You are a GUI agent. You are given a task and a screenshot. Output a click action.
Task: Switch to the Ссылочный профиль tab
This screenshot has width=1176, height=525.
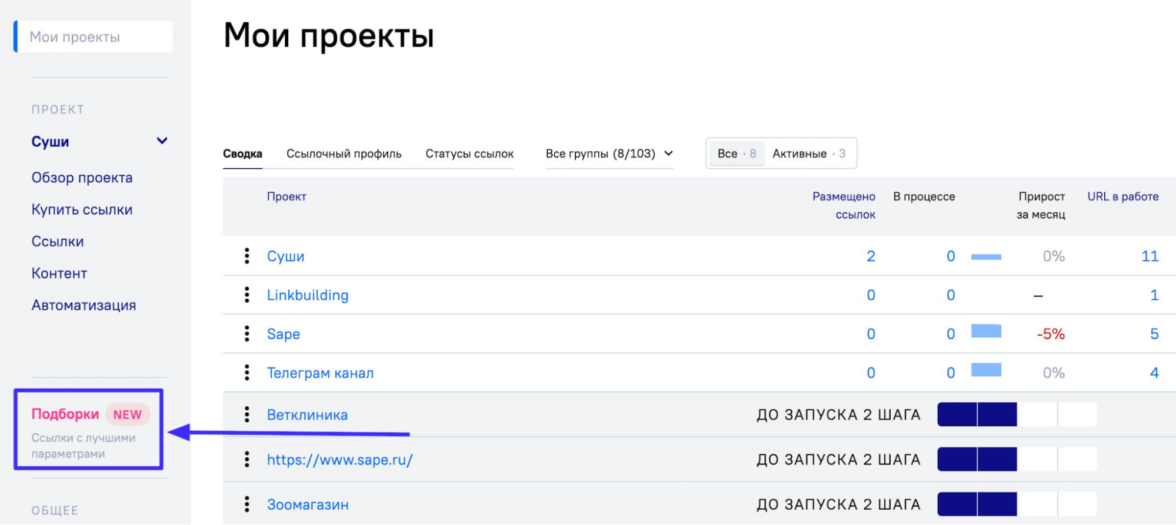click(344, 154)
